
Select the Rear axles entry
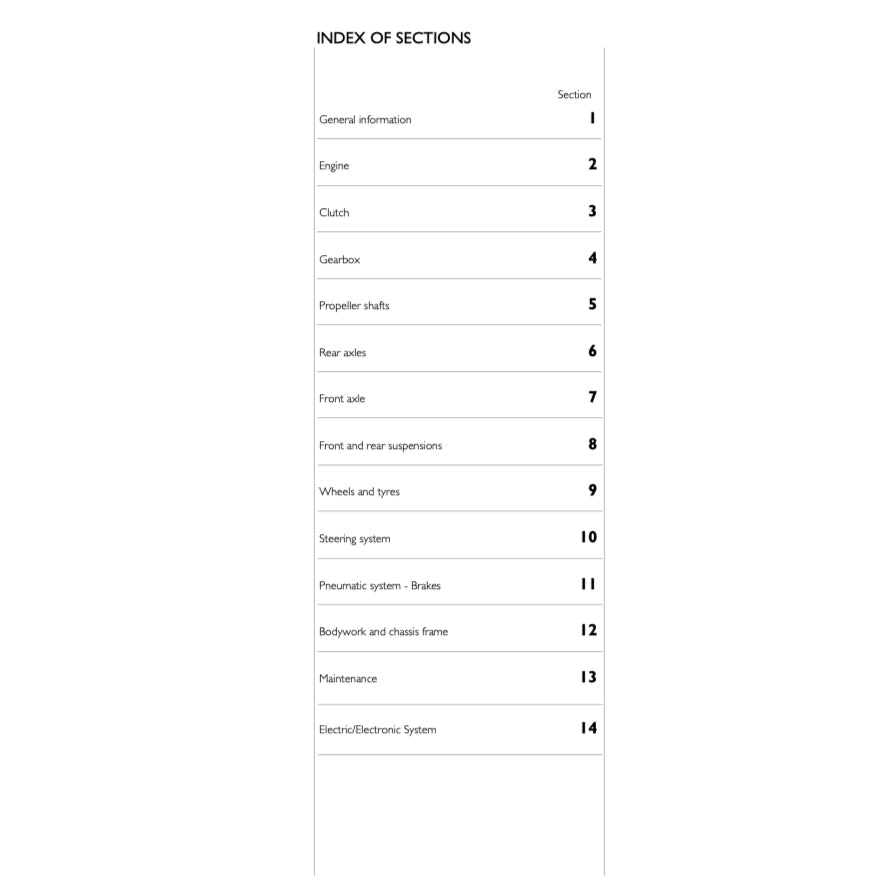click(x=342, y=353)
